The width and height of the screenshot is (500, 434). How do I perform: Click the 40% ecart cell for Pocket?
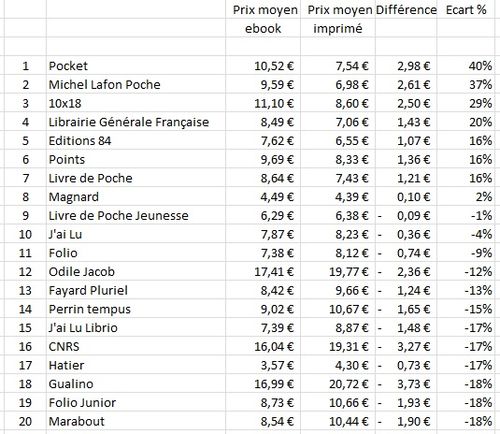click(466, 66)
